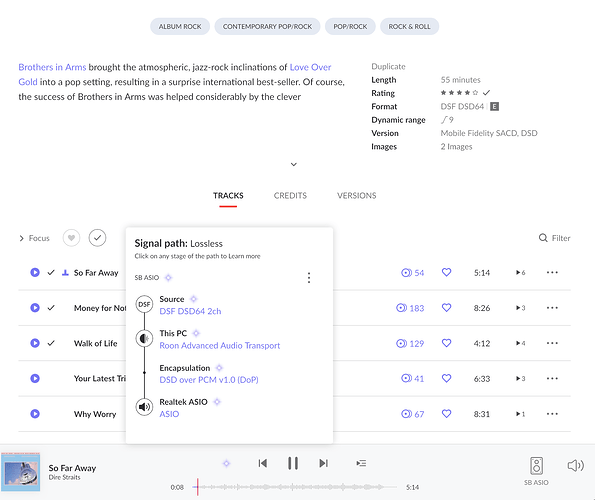The image size is (595, 500).
Task: Expand the album description with the chevron
Action: (x=294, y=164)
